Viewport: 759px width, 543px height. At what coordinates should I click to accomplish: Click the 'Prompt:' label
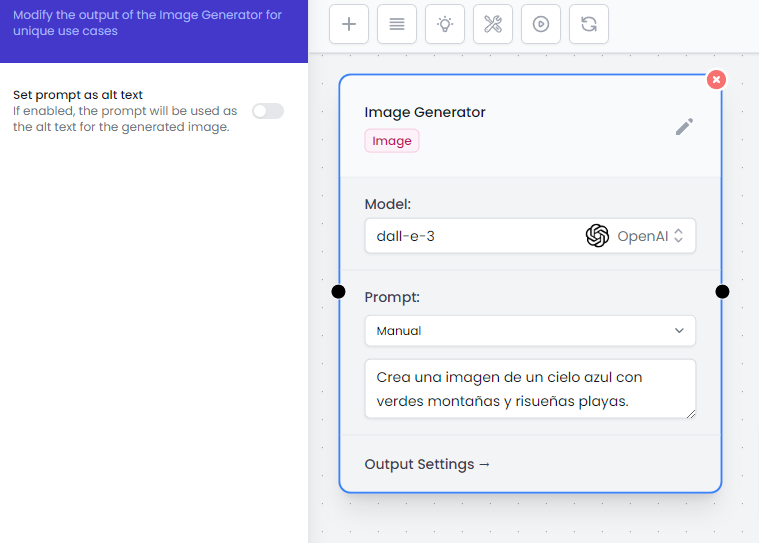[392, 297]
